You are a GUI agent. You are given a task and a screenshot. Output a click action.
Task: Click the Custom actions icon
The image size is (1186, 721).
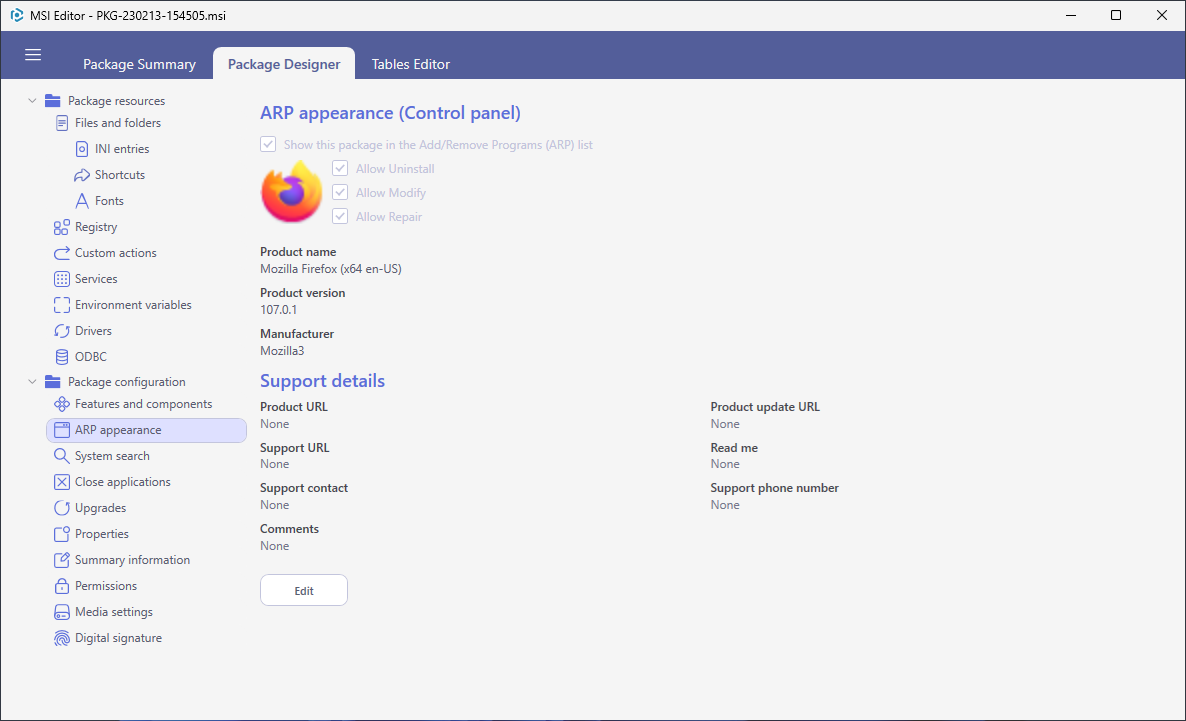tap(61, 253)
